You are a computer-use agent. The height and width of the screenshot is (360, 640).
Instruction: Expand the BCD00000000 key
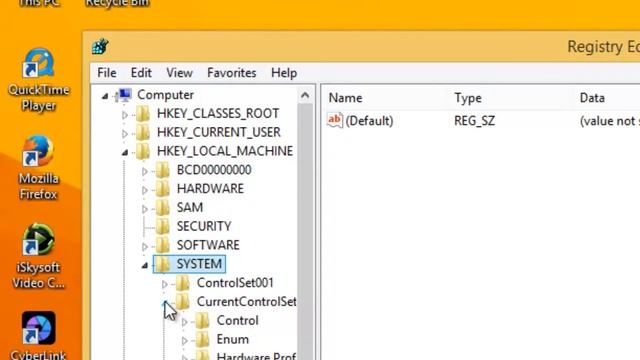pyautogui.click(x=144, y=171)
